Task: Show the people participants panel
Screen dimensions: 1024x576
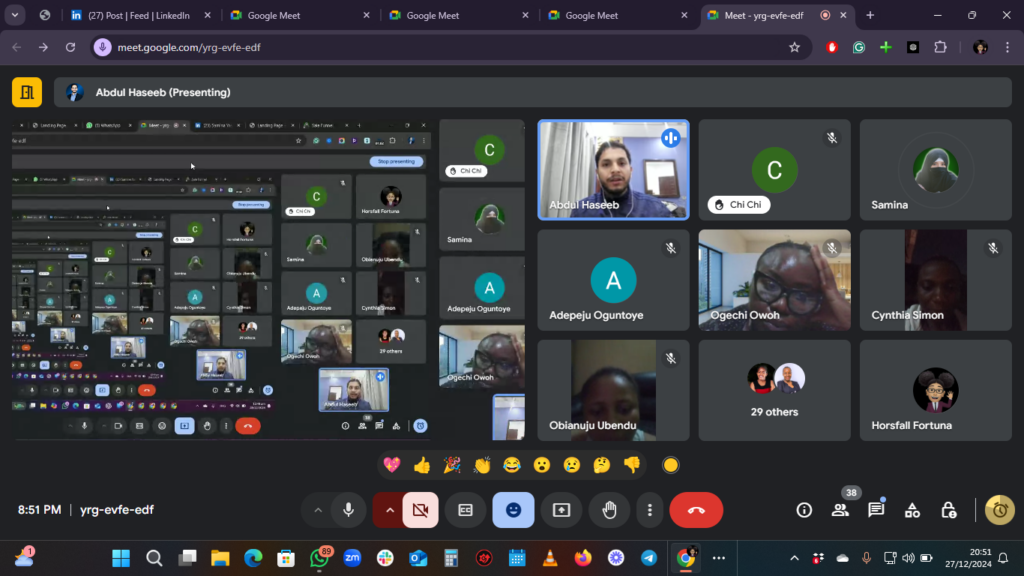Action: click(840, 510)
